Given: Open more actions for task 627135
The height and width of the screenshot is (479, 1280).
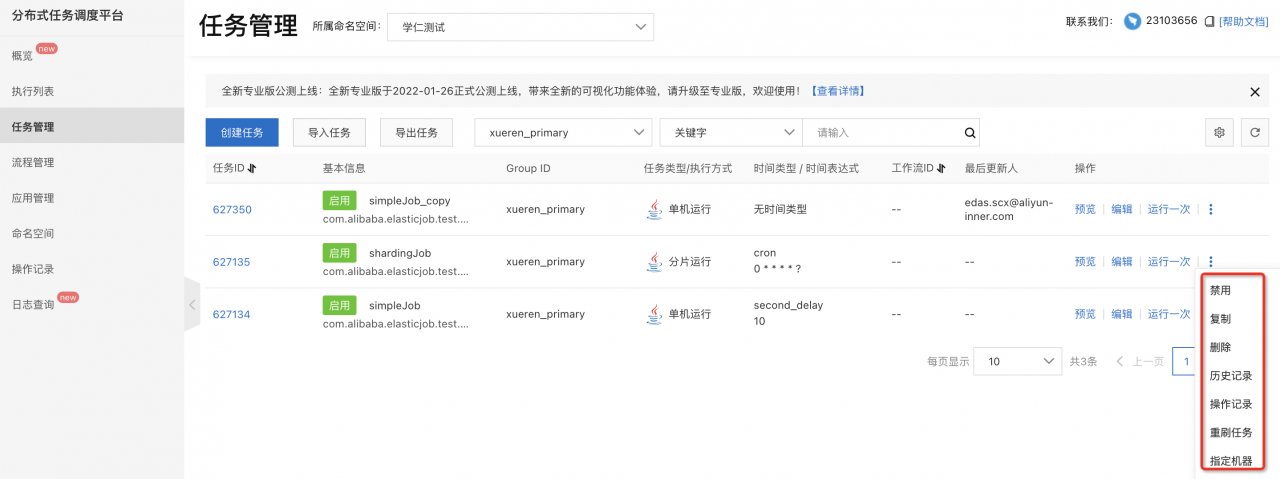Looking at the screenshot, I should point(1211,261).
